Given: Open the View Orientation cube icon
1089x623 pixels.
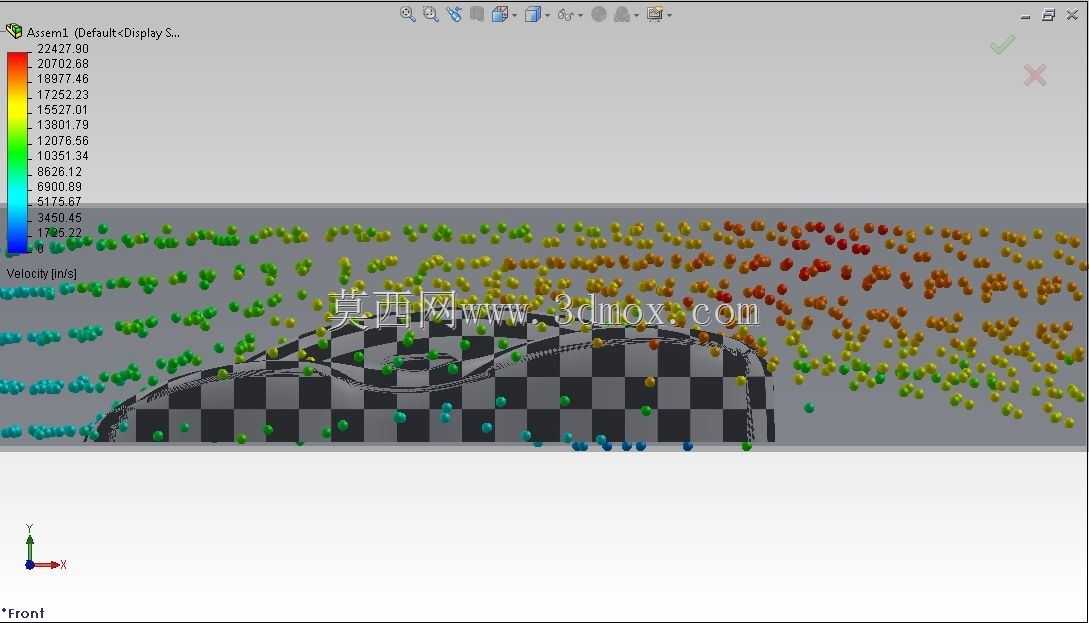Looking at the screenshot, I should [x=499, y=14].
